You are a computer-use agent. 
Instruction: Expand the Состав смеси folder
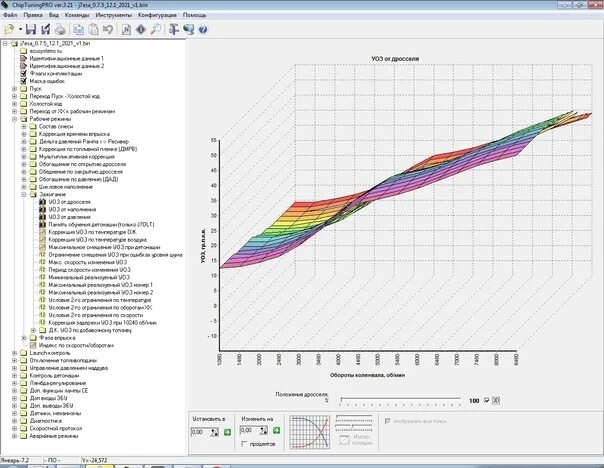[x=24, y=126]
